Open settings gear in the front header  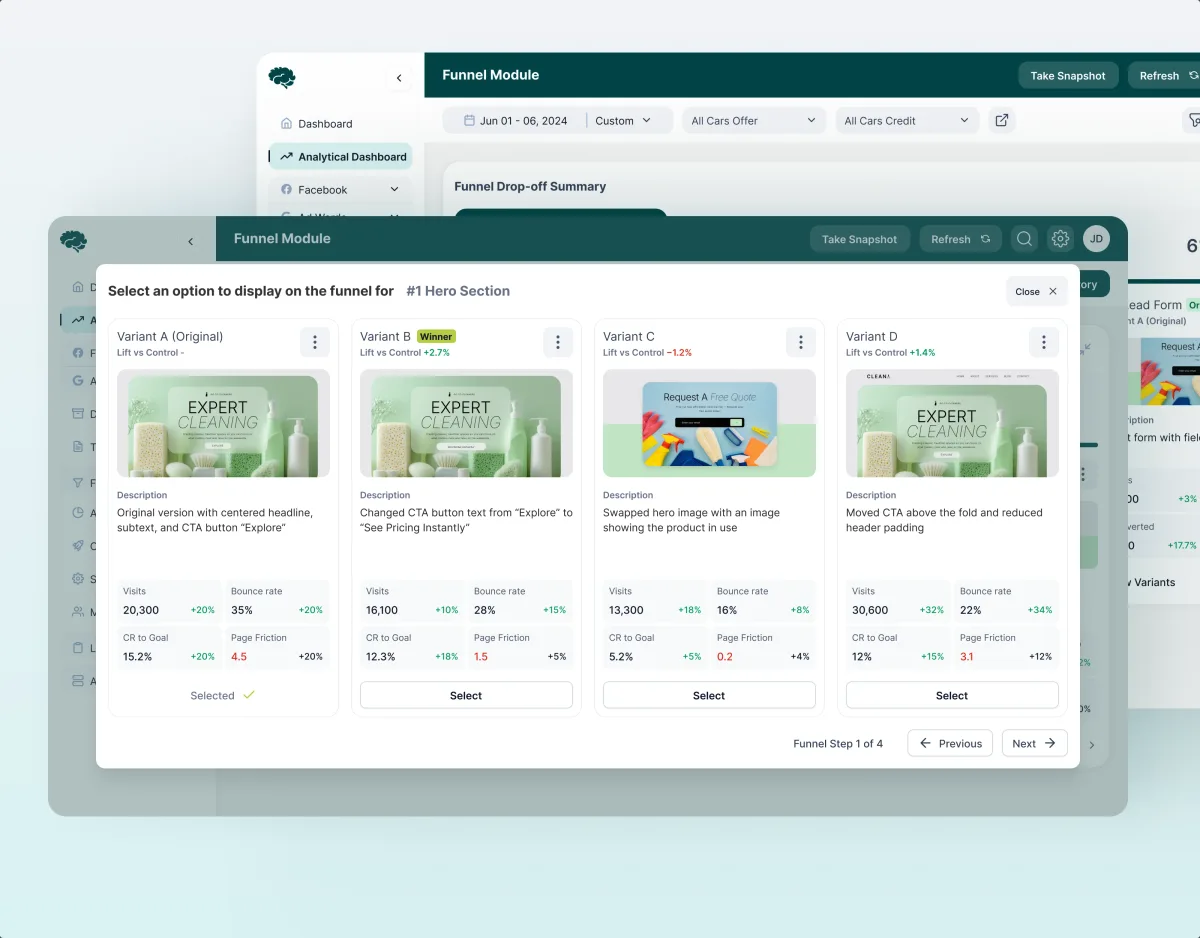pyautogui.click(x=1060, y=239)
